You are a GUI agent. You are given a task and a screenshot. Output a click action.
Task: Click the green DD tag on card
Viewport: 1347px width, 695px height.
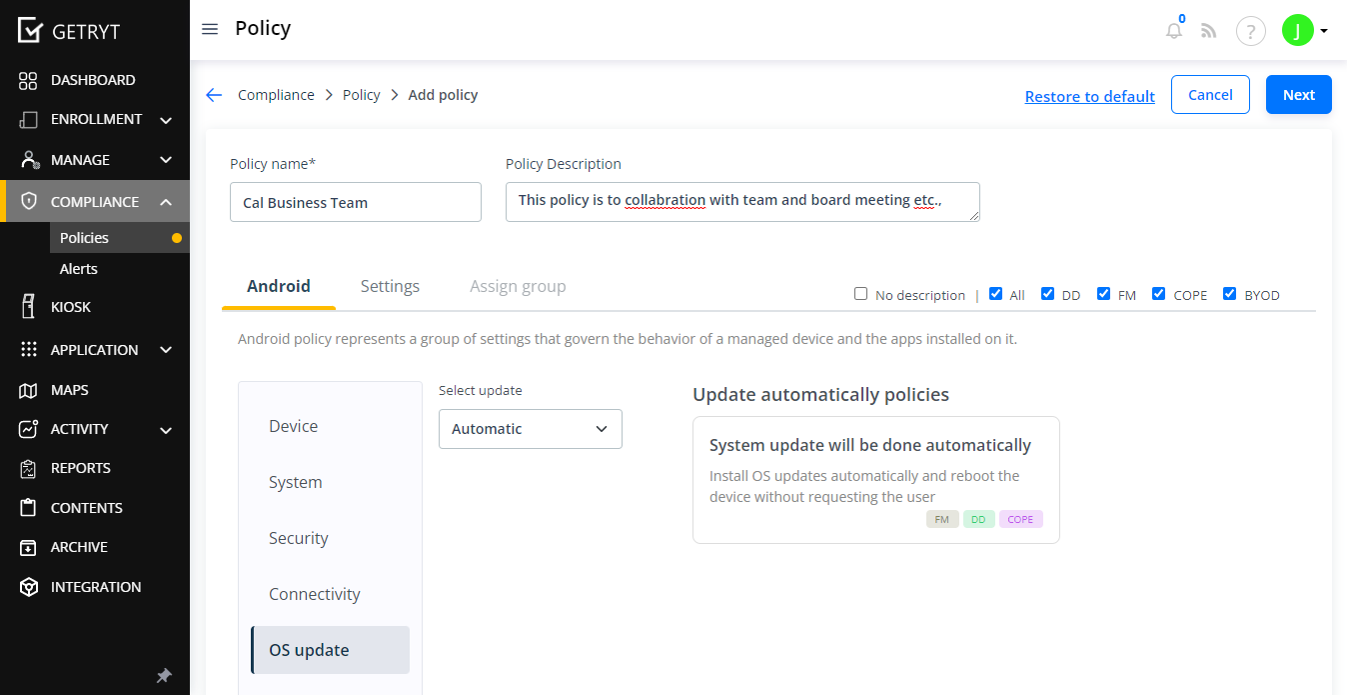tap(979, 519)
